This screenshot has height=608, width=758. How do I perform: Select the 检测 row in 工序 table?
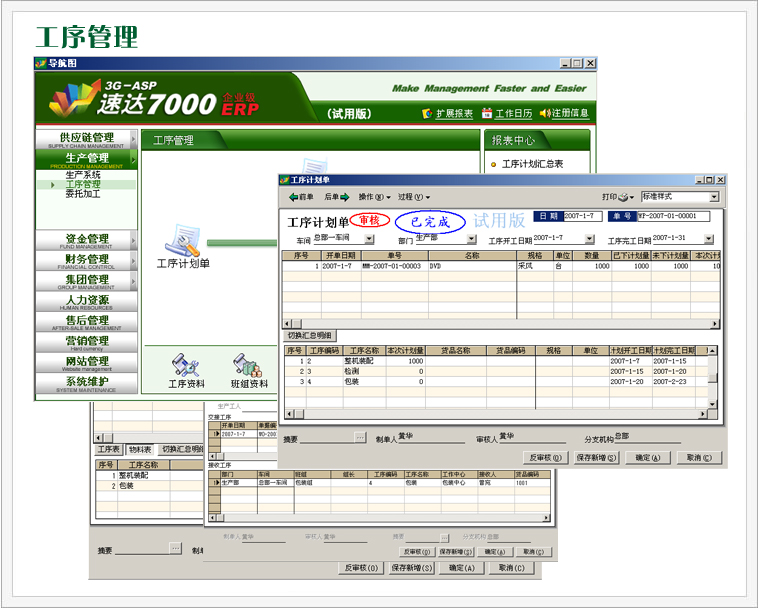(x=496, y=371)
